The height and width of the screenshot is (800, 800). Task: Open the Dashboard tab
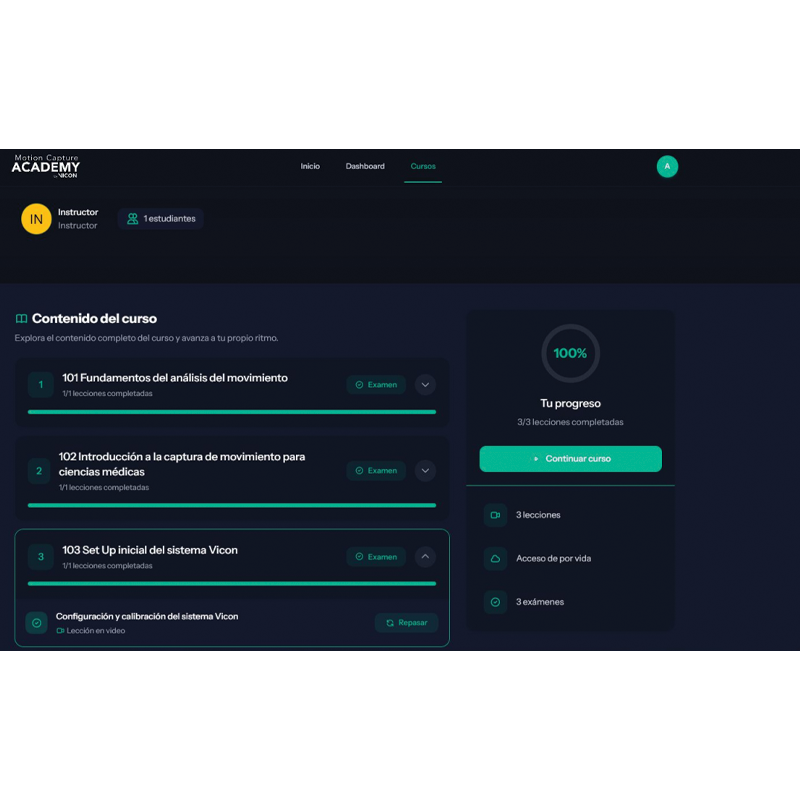(365, 166)
